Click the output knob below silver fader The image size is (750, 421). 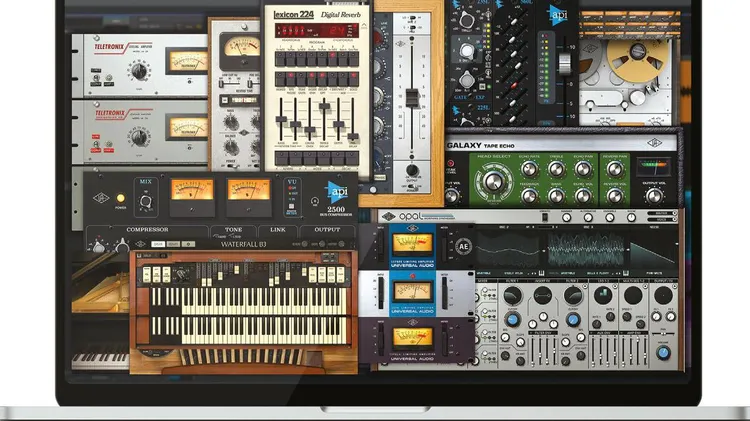412,170
